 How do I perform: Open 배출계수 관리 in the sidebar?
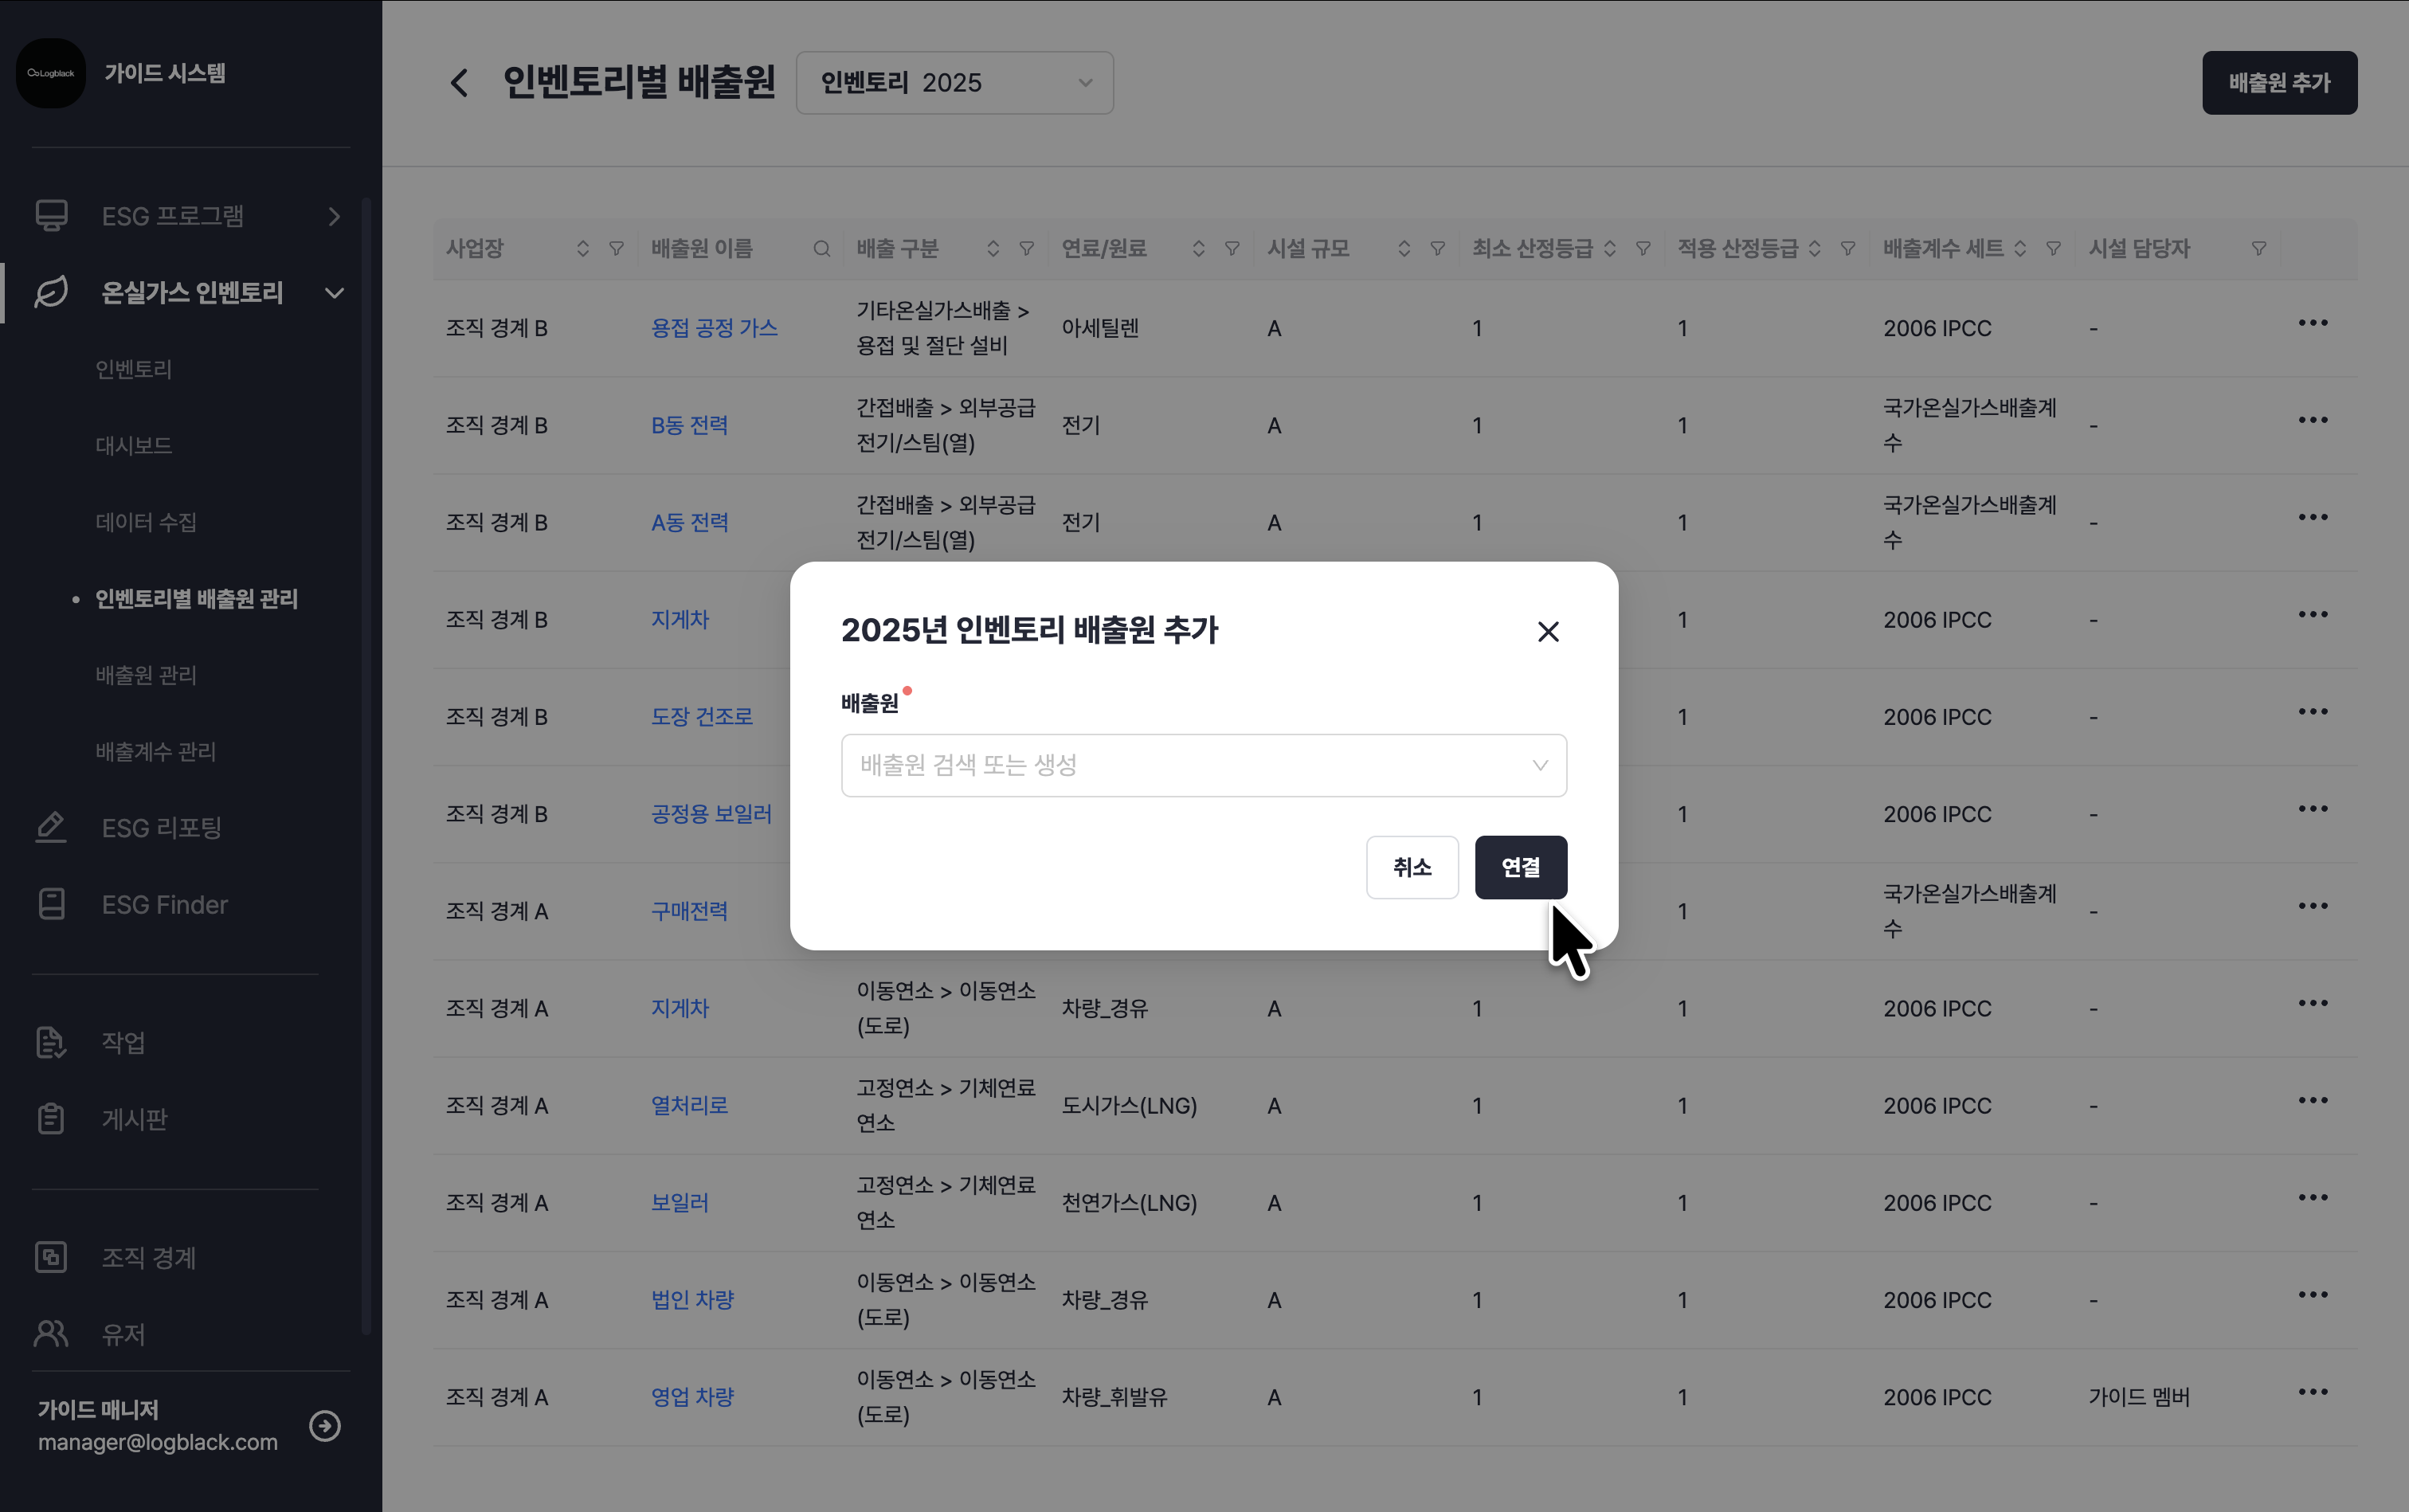point(156,752)
